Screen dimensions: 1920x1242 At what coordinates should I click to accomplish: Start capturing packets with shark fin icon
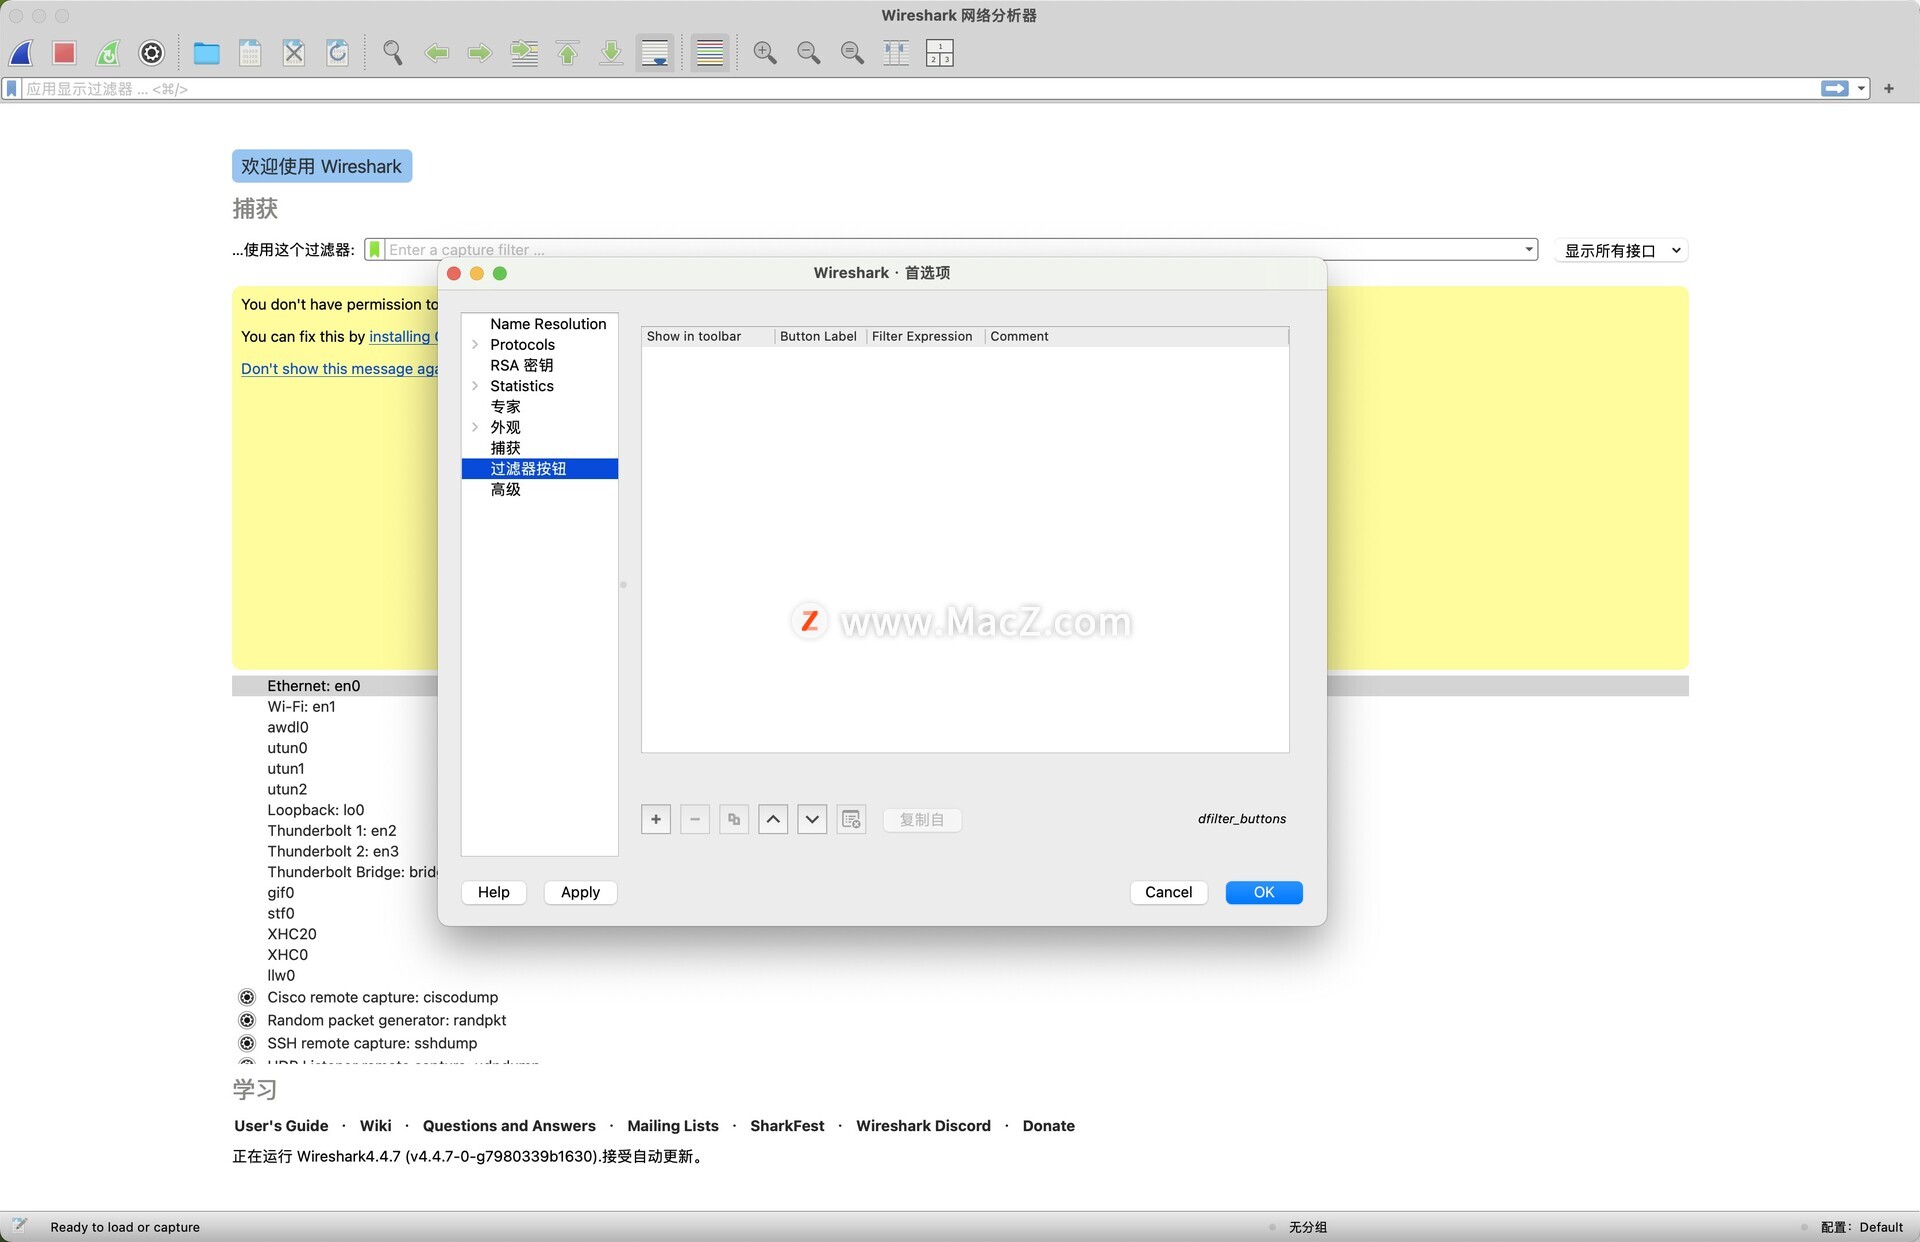(21, 53)
